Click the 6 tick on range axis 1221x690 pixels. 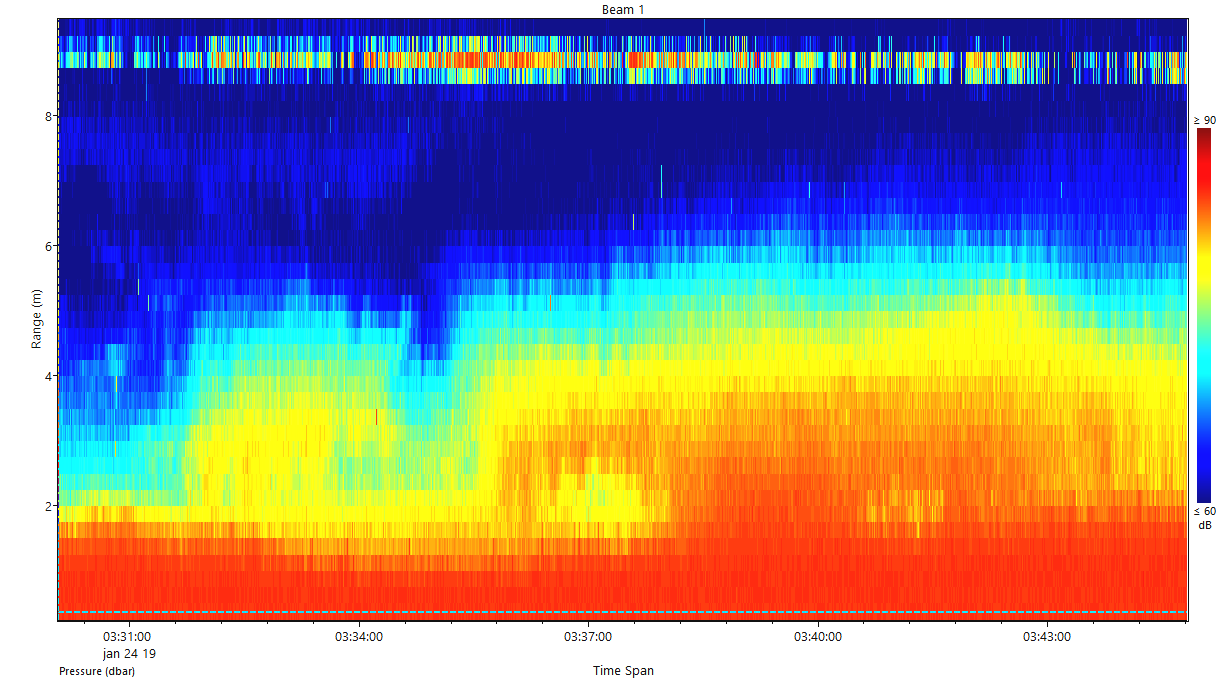tap(48, 246)
